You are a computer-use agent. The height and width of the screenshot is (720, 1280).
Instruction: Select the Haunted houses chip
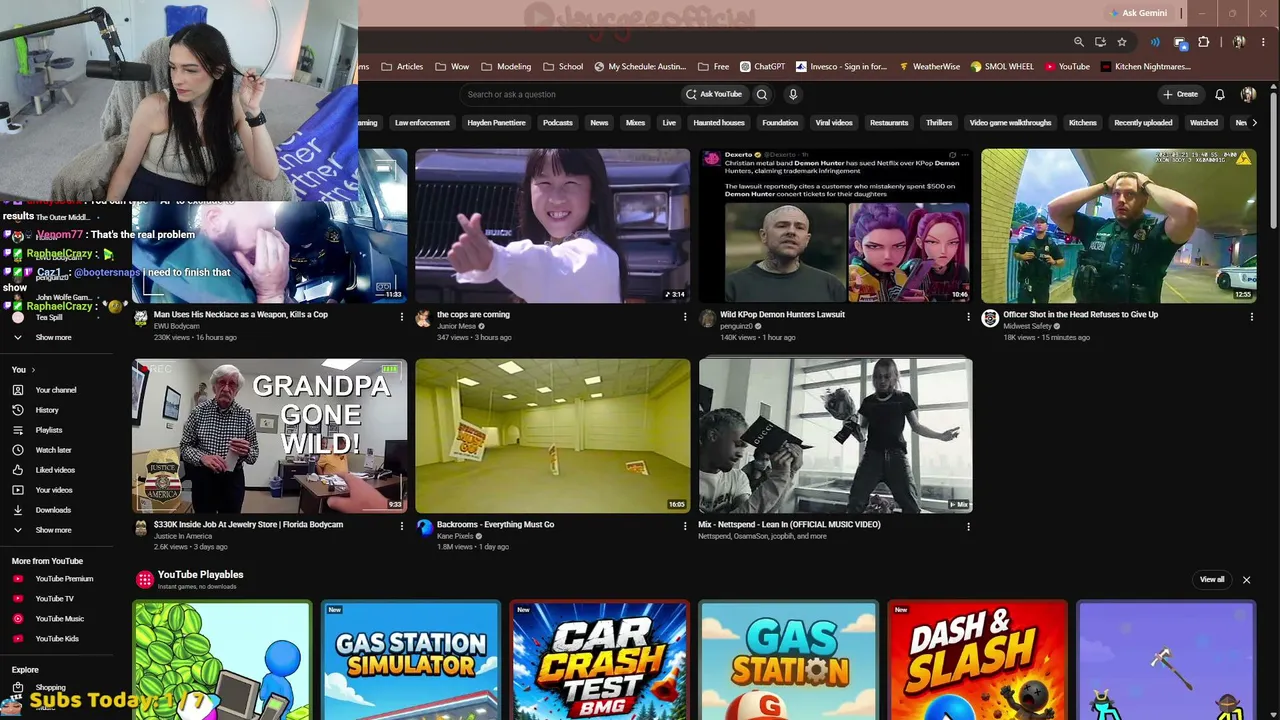[719, 123]
